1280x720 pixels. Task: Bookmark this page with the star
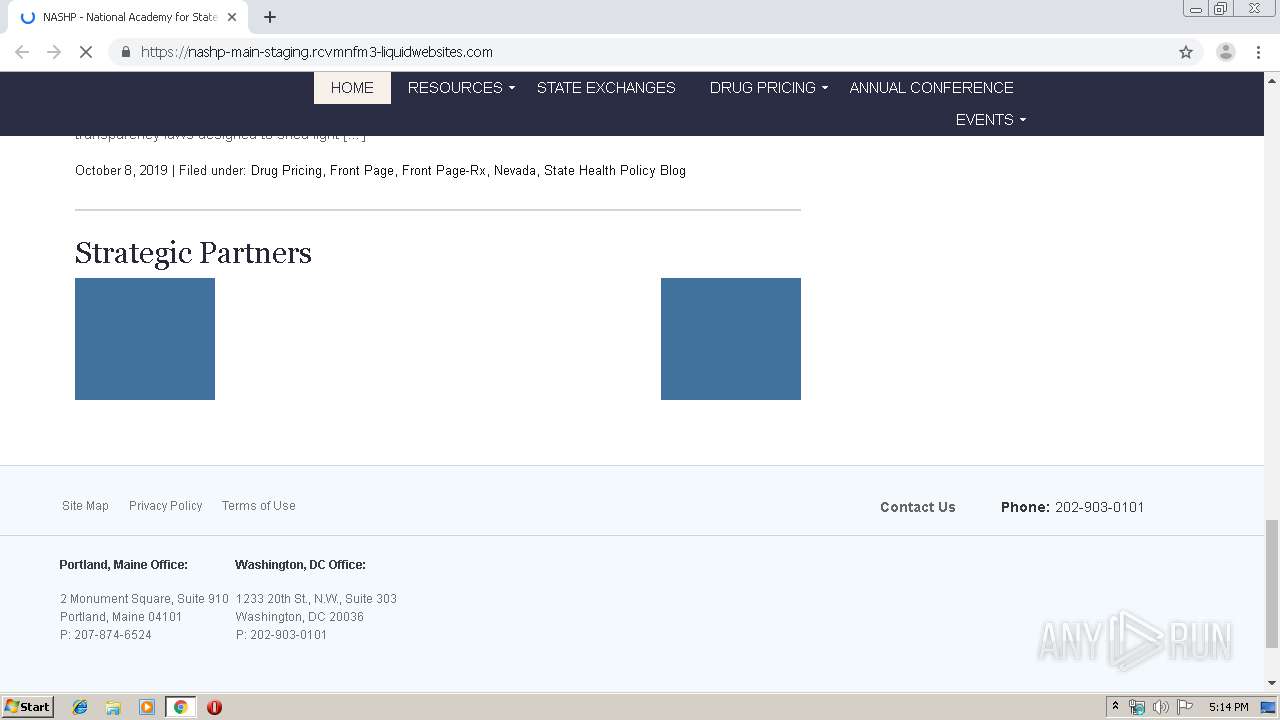coord(1186,52)
